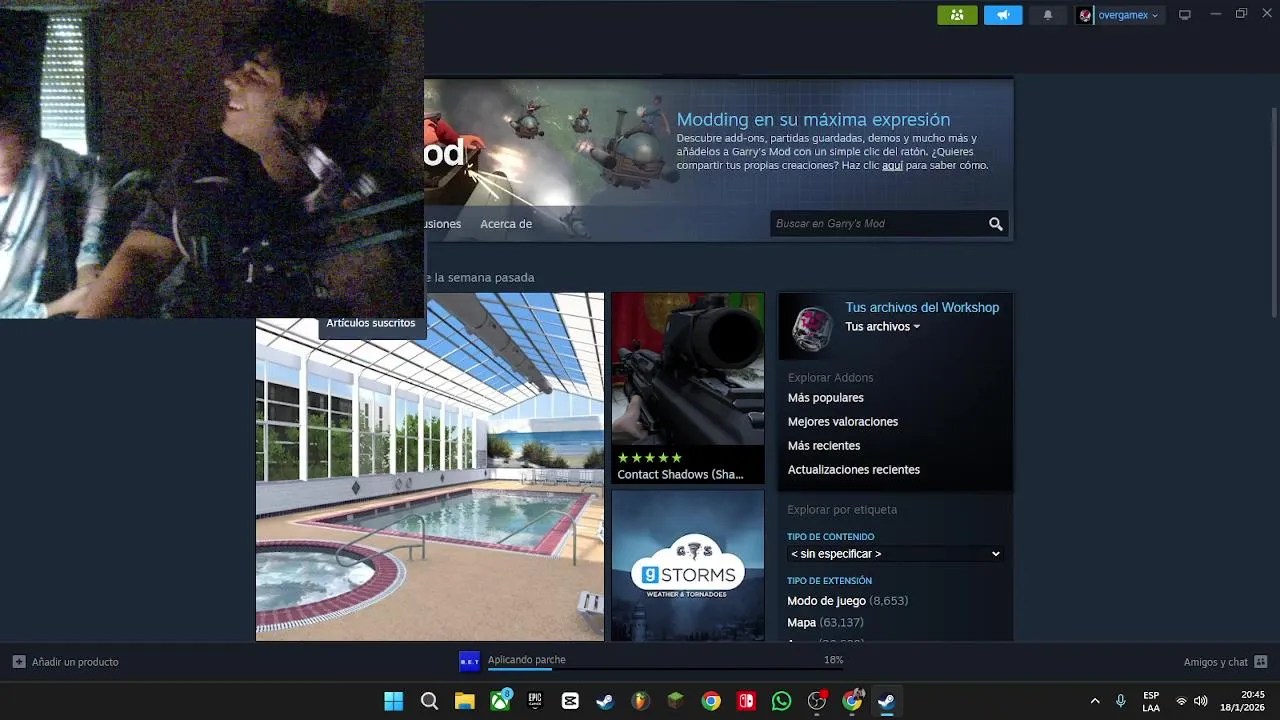Open the volume control in the system tray
Image resolution: width=1280 pixels, height=720 pixels.
(1201, 701)
